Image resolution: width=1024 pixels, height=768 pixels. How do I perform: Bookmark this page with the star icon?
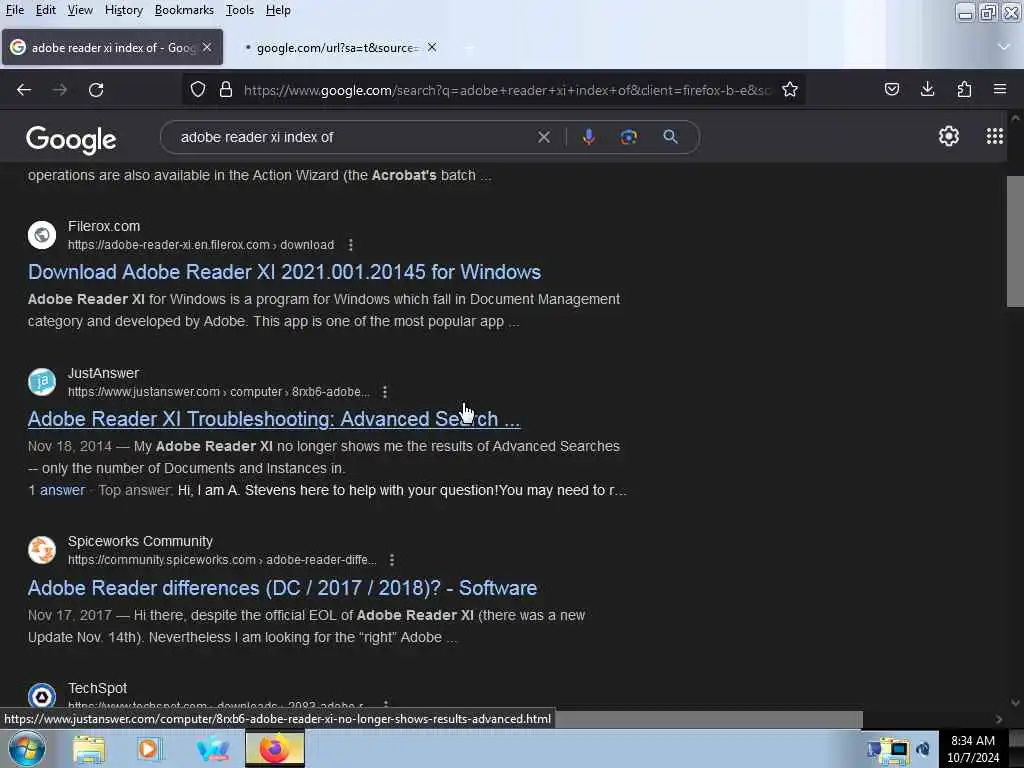(x=790, y=89)
